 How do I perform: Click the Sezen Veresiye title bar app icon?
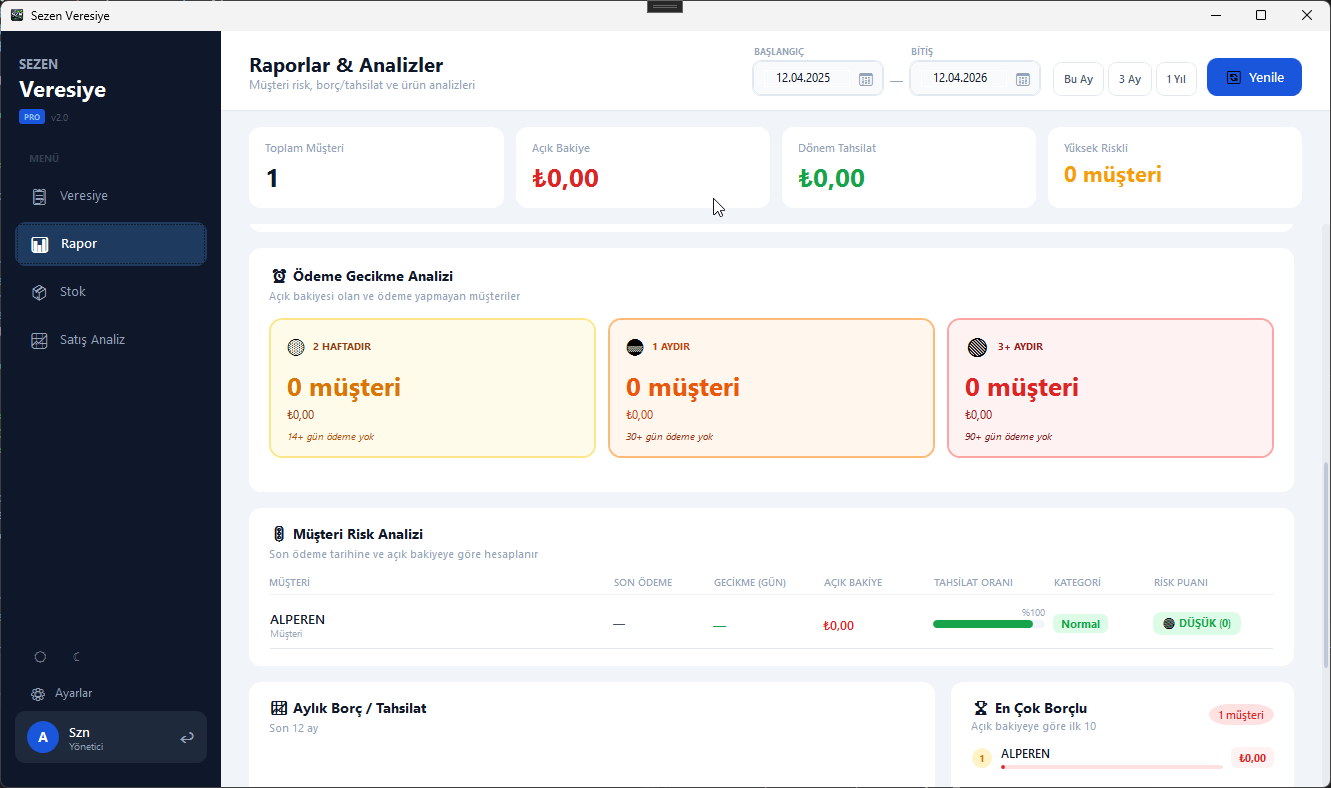tap(17, 15)
